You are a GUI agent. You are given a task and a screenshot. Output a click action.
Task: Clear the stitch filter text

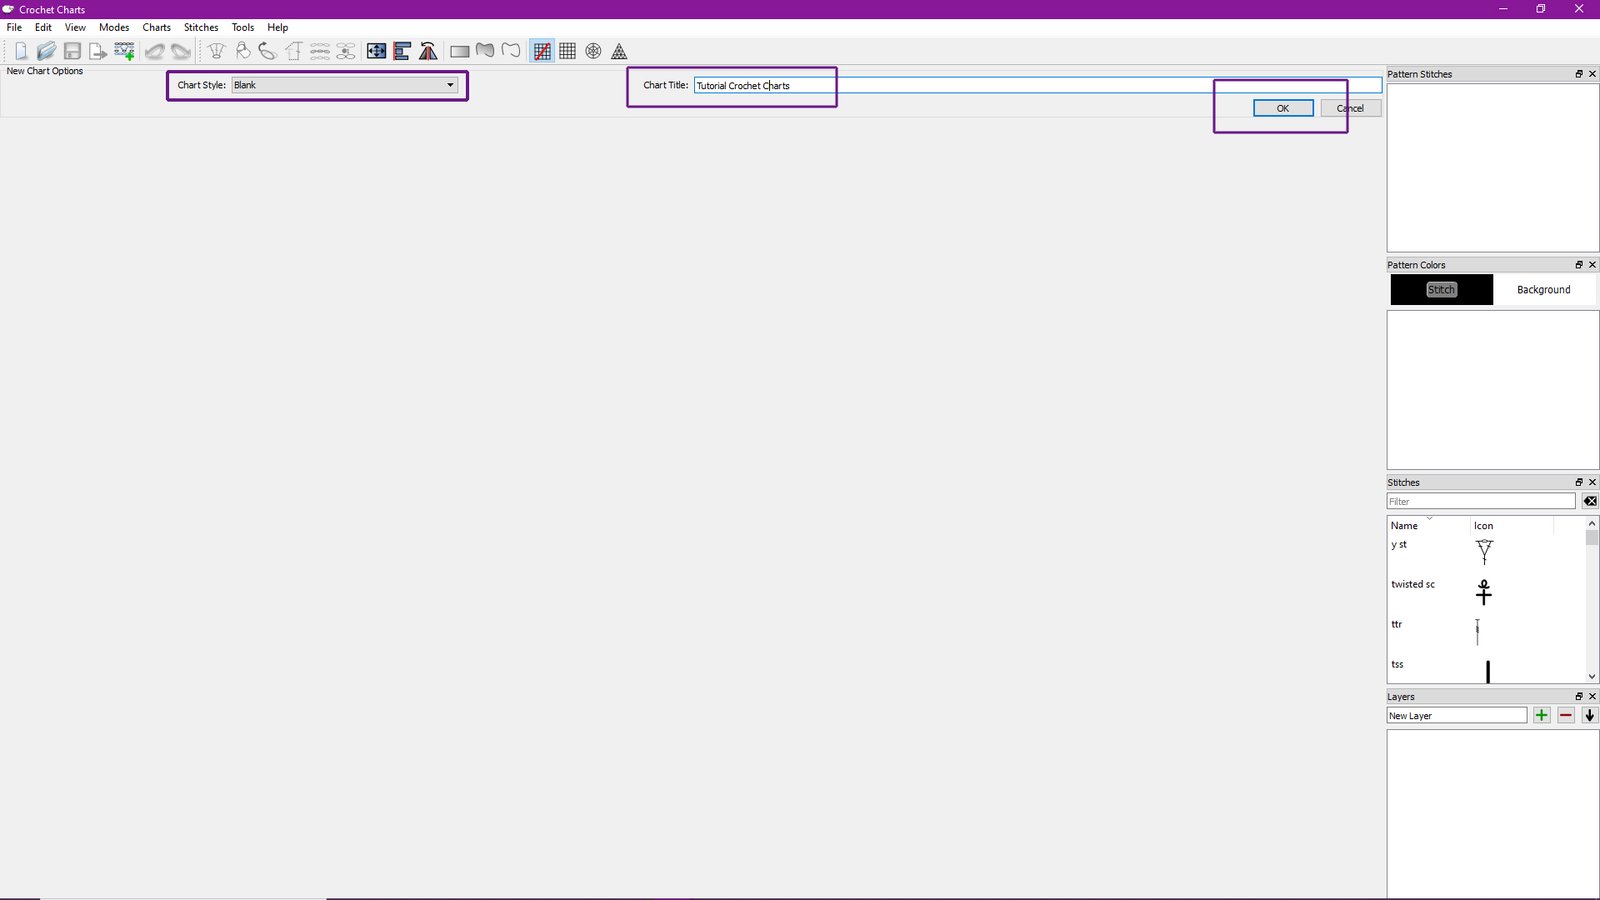1590,501
